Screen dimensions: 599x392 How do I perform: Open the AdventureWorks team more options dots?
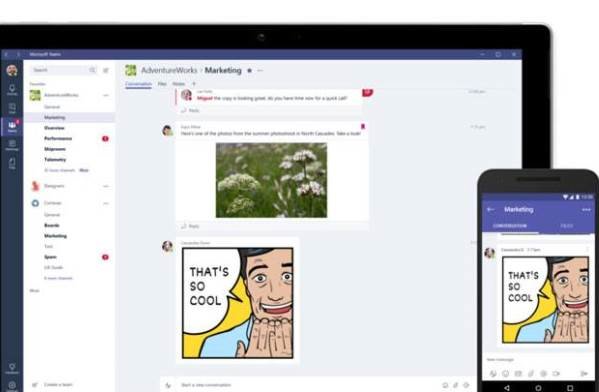(106, 95)
